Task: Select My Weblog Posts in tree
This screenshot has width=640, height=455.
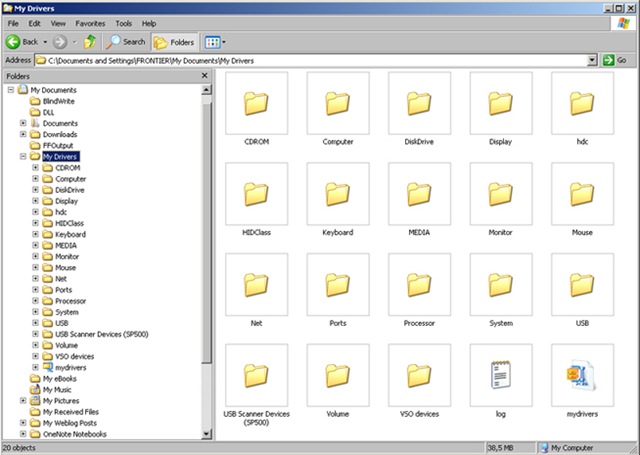Action: click(x=69, y=423)
